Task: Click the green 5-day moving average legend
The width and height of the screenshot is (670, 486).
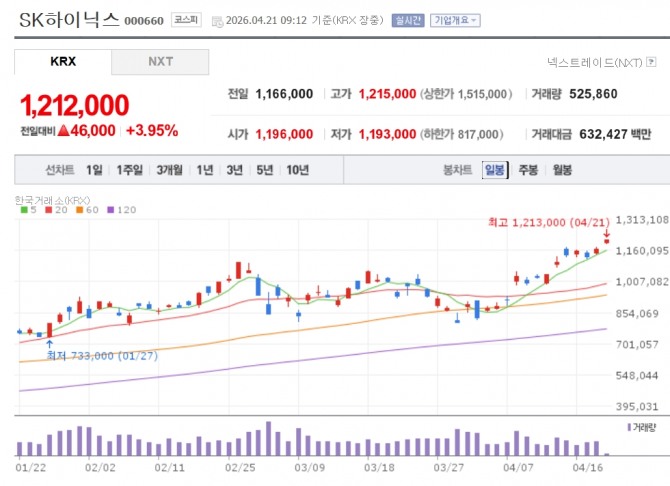Action: pyautogui.click(x=23, y=210)
